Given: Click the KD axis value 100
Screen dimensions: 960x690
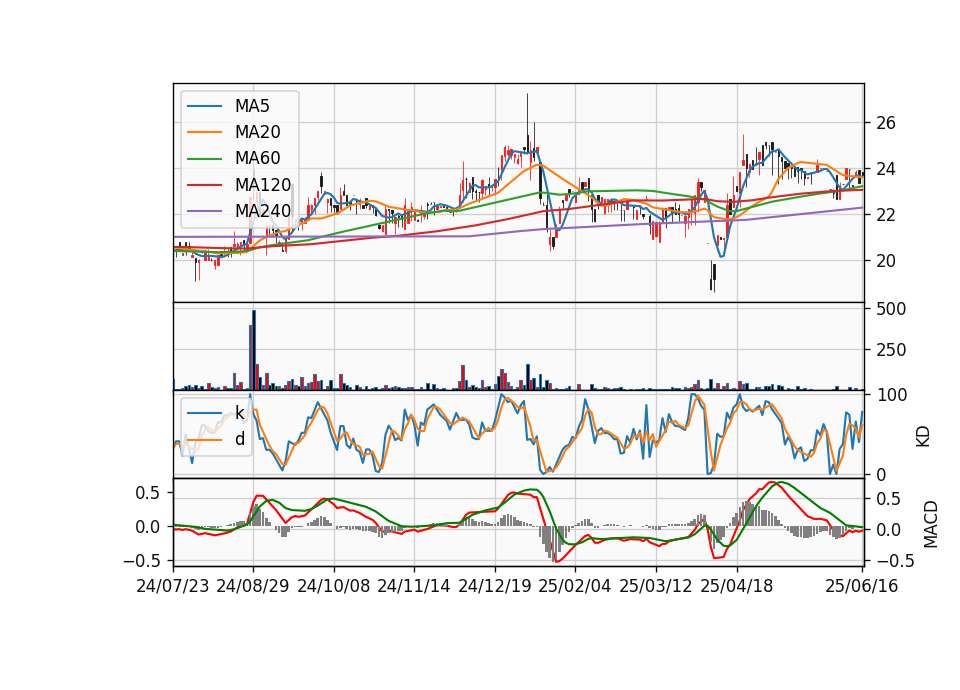Looking at the screenshot, I should (891, 395).
